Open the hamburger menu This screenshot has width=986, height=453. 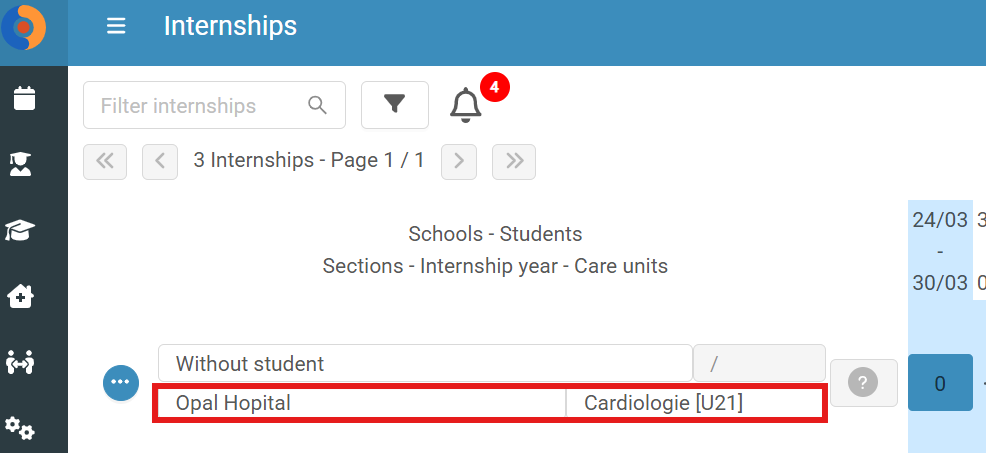[x=116, y=26]
